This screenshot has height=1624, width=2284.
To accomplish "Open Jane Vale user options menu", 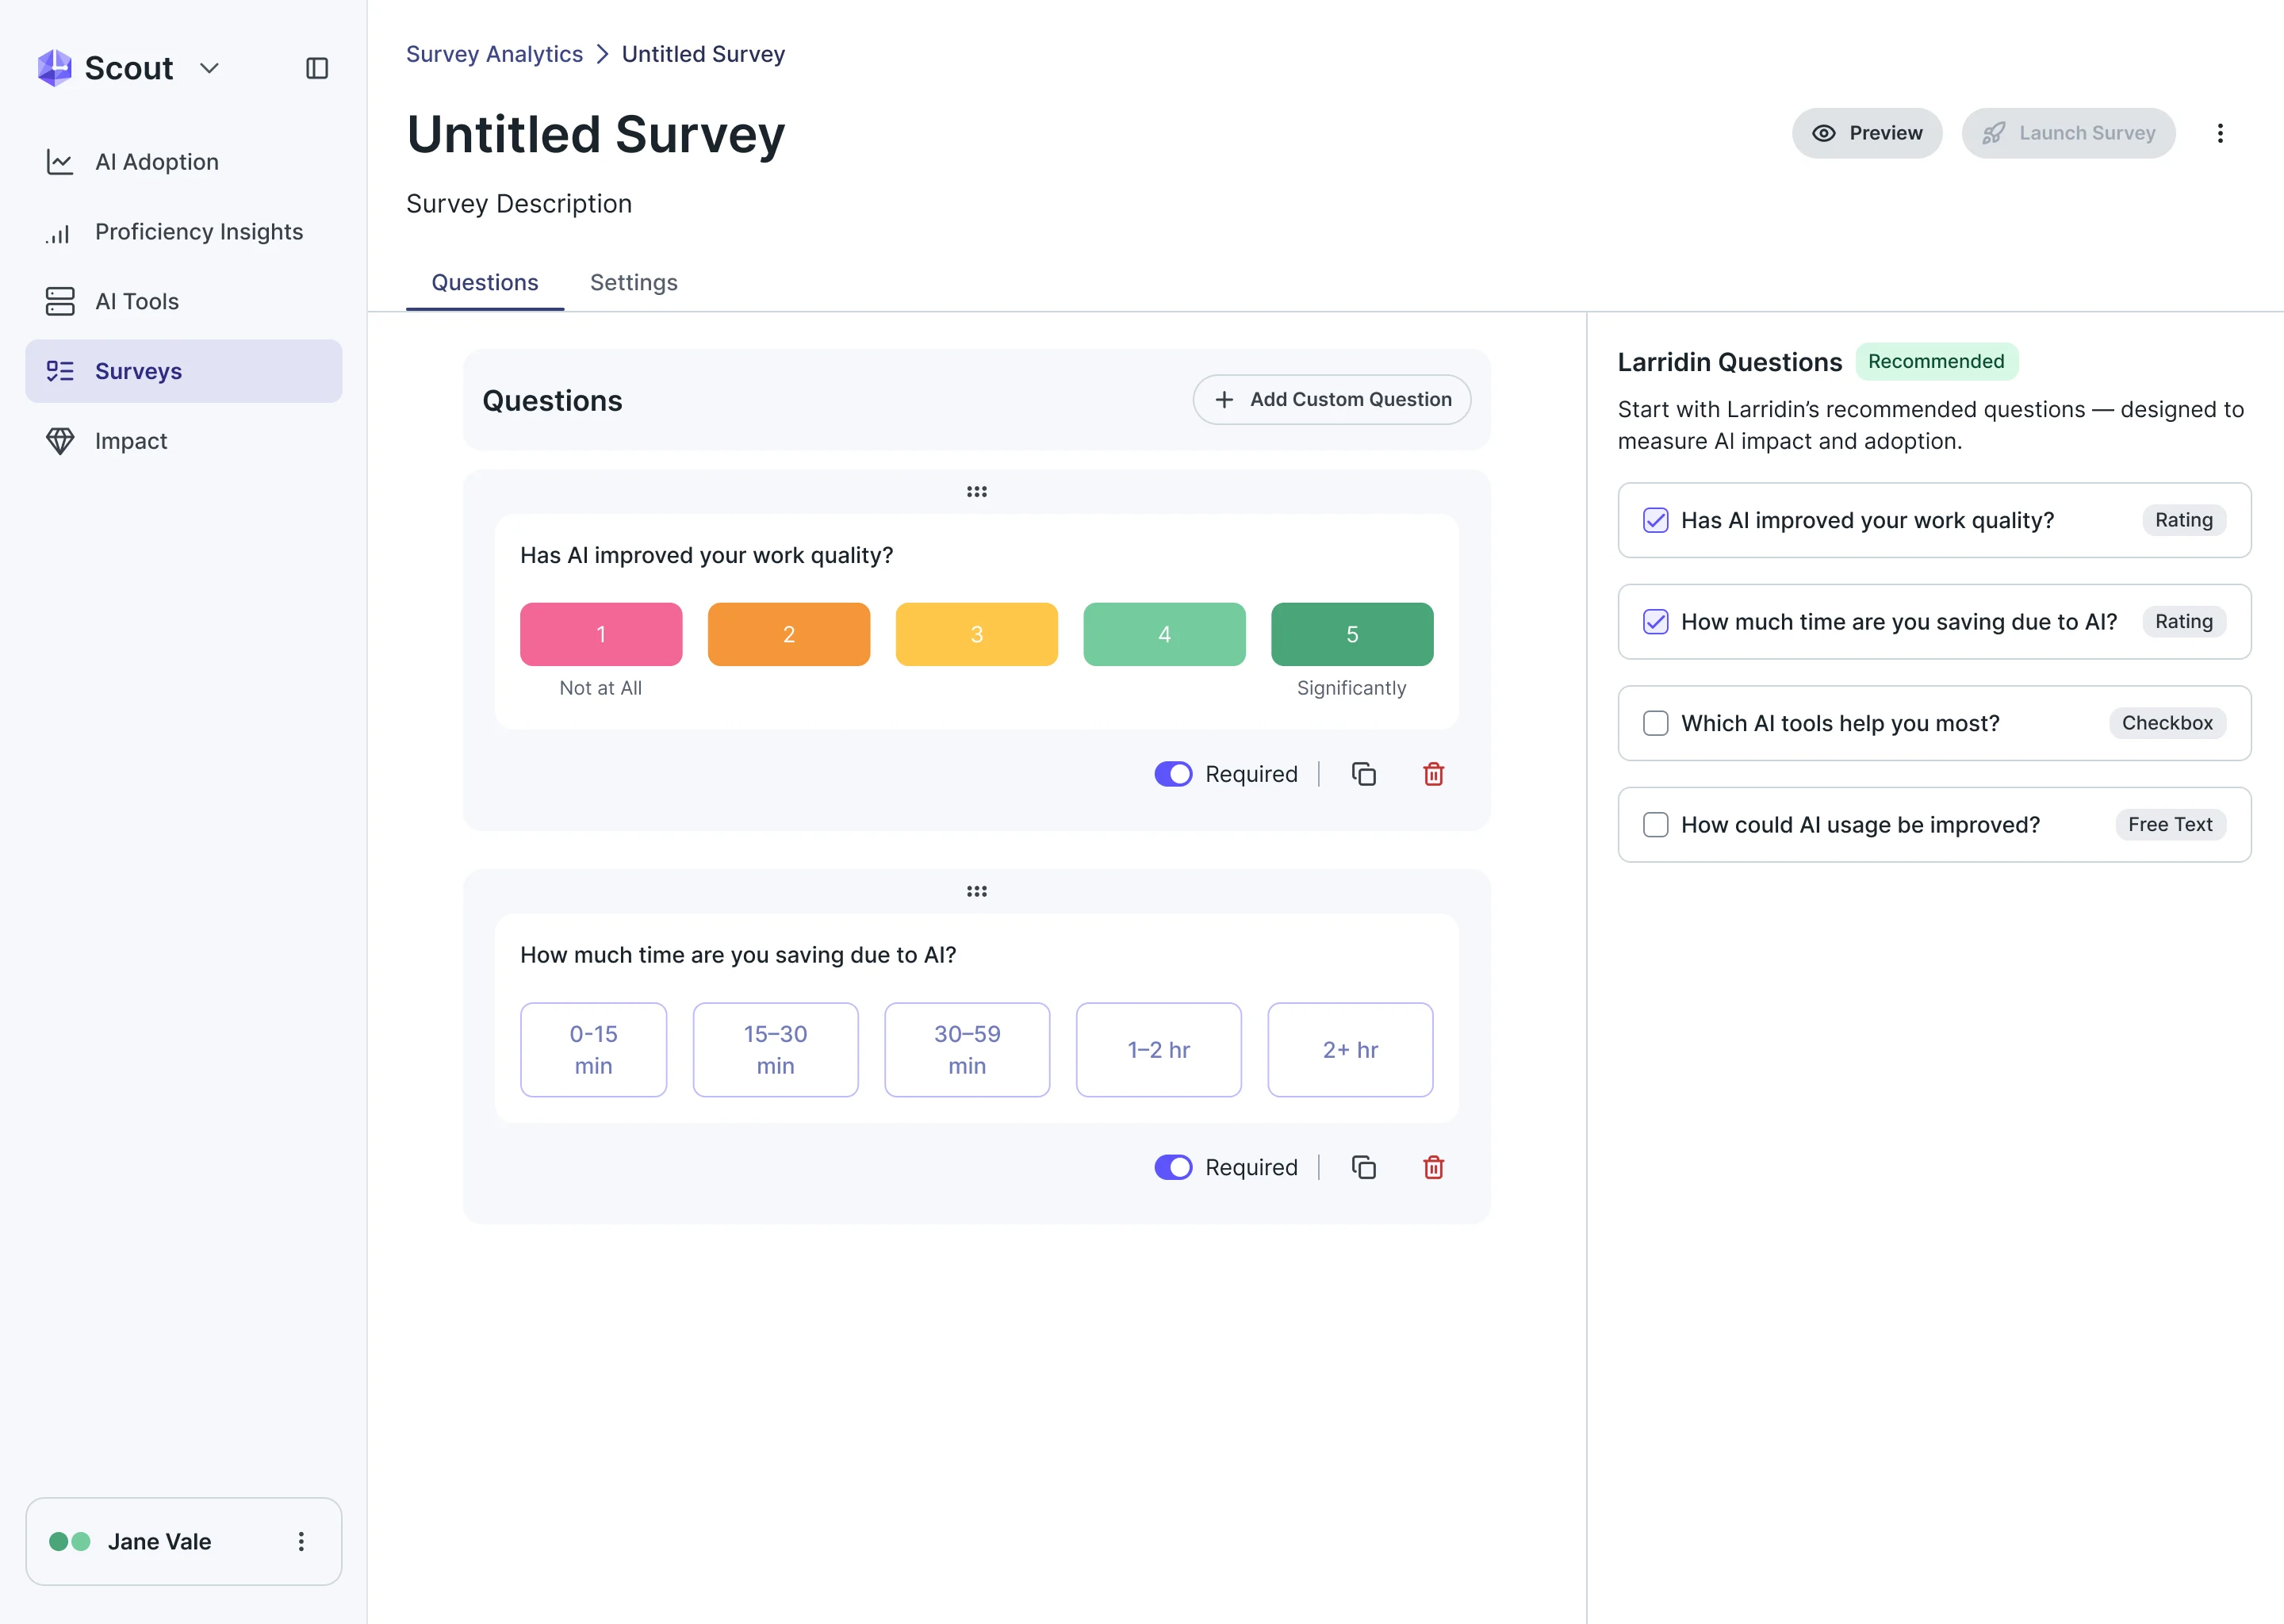I will click(301, 1541).
